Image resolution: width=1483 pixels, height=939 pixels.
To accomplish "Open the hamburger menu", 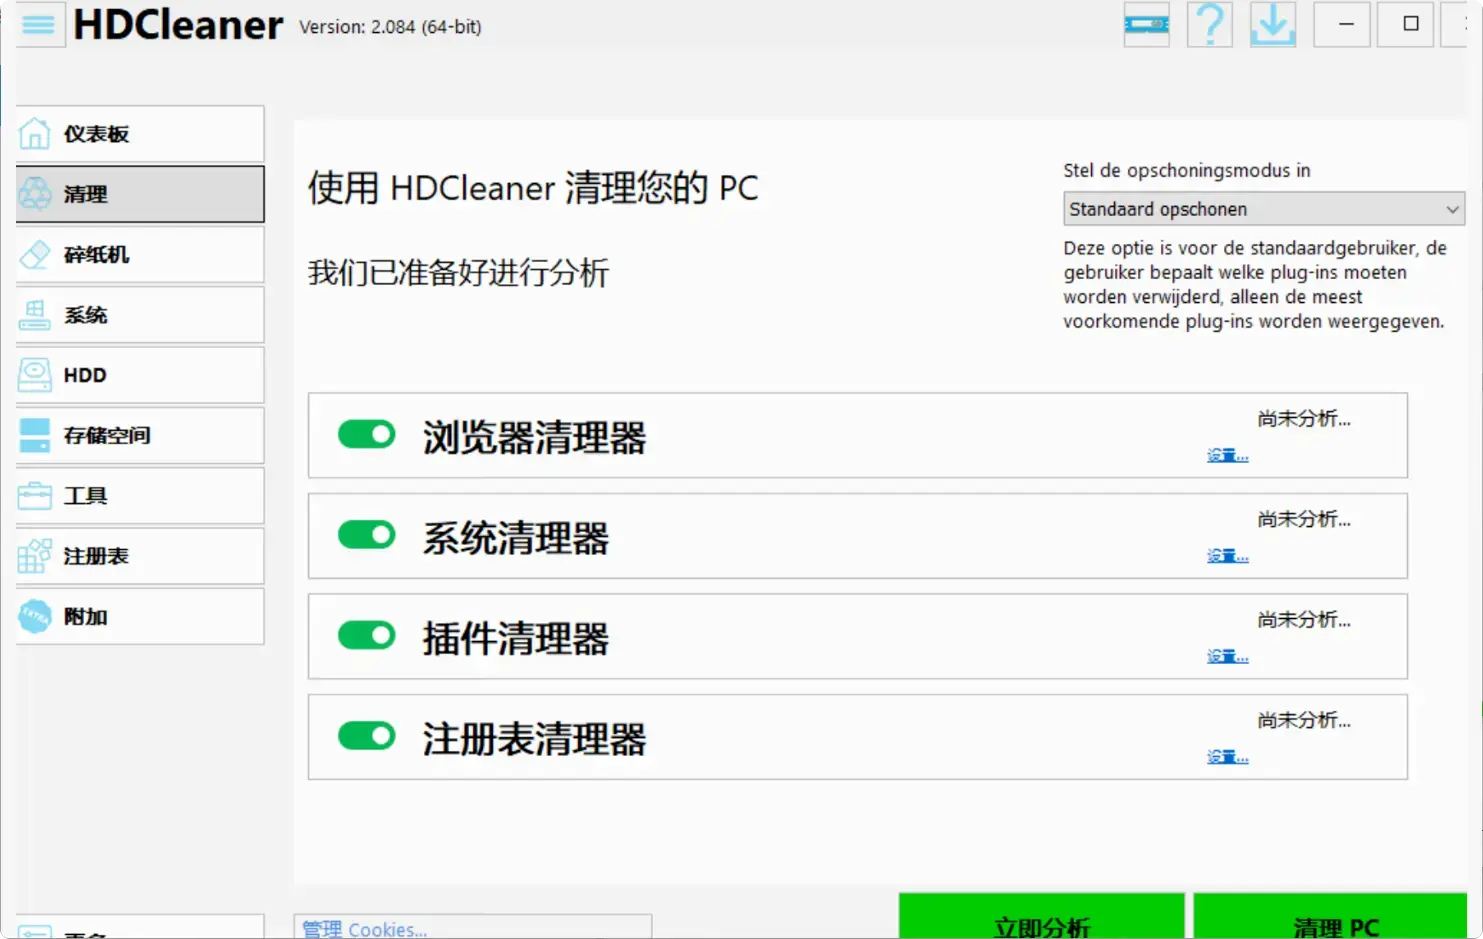I will click(x=39, y=24).
